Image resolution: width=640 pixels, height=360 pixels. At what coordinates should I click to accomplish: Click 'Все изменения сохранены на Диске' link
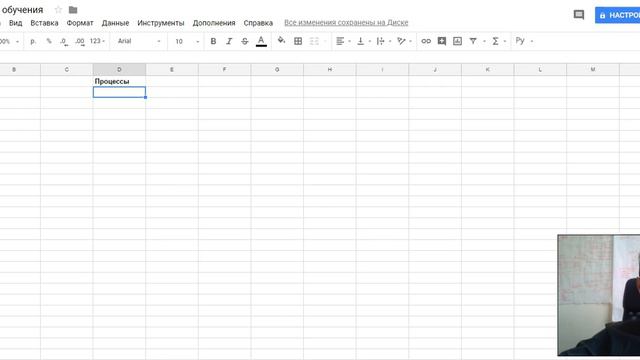[346, 22]
